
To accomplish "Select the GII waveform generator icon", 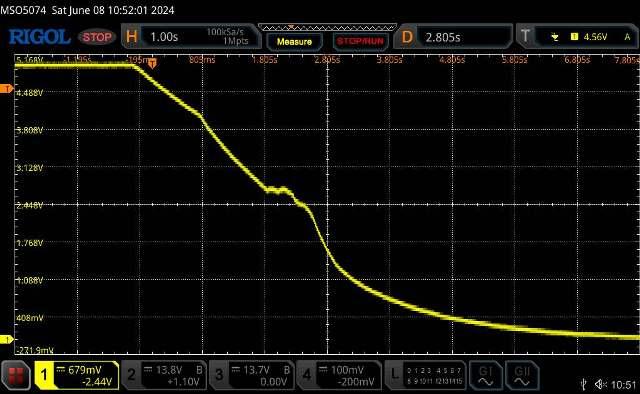I will tap(522, 375).
